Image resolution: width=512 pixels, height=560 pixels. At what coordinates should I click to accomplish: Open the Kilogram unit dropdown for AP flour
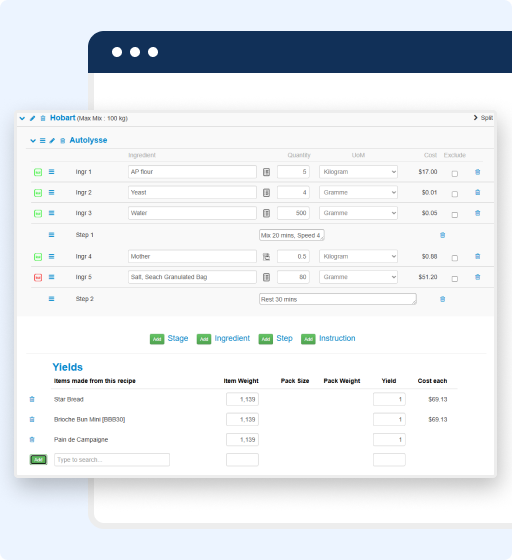point(358,172)
